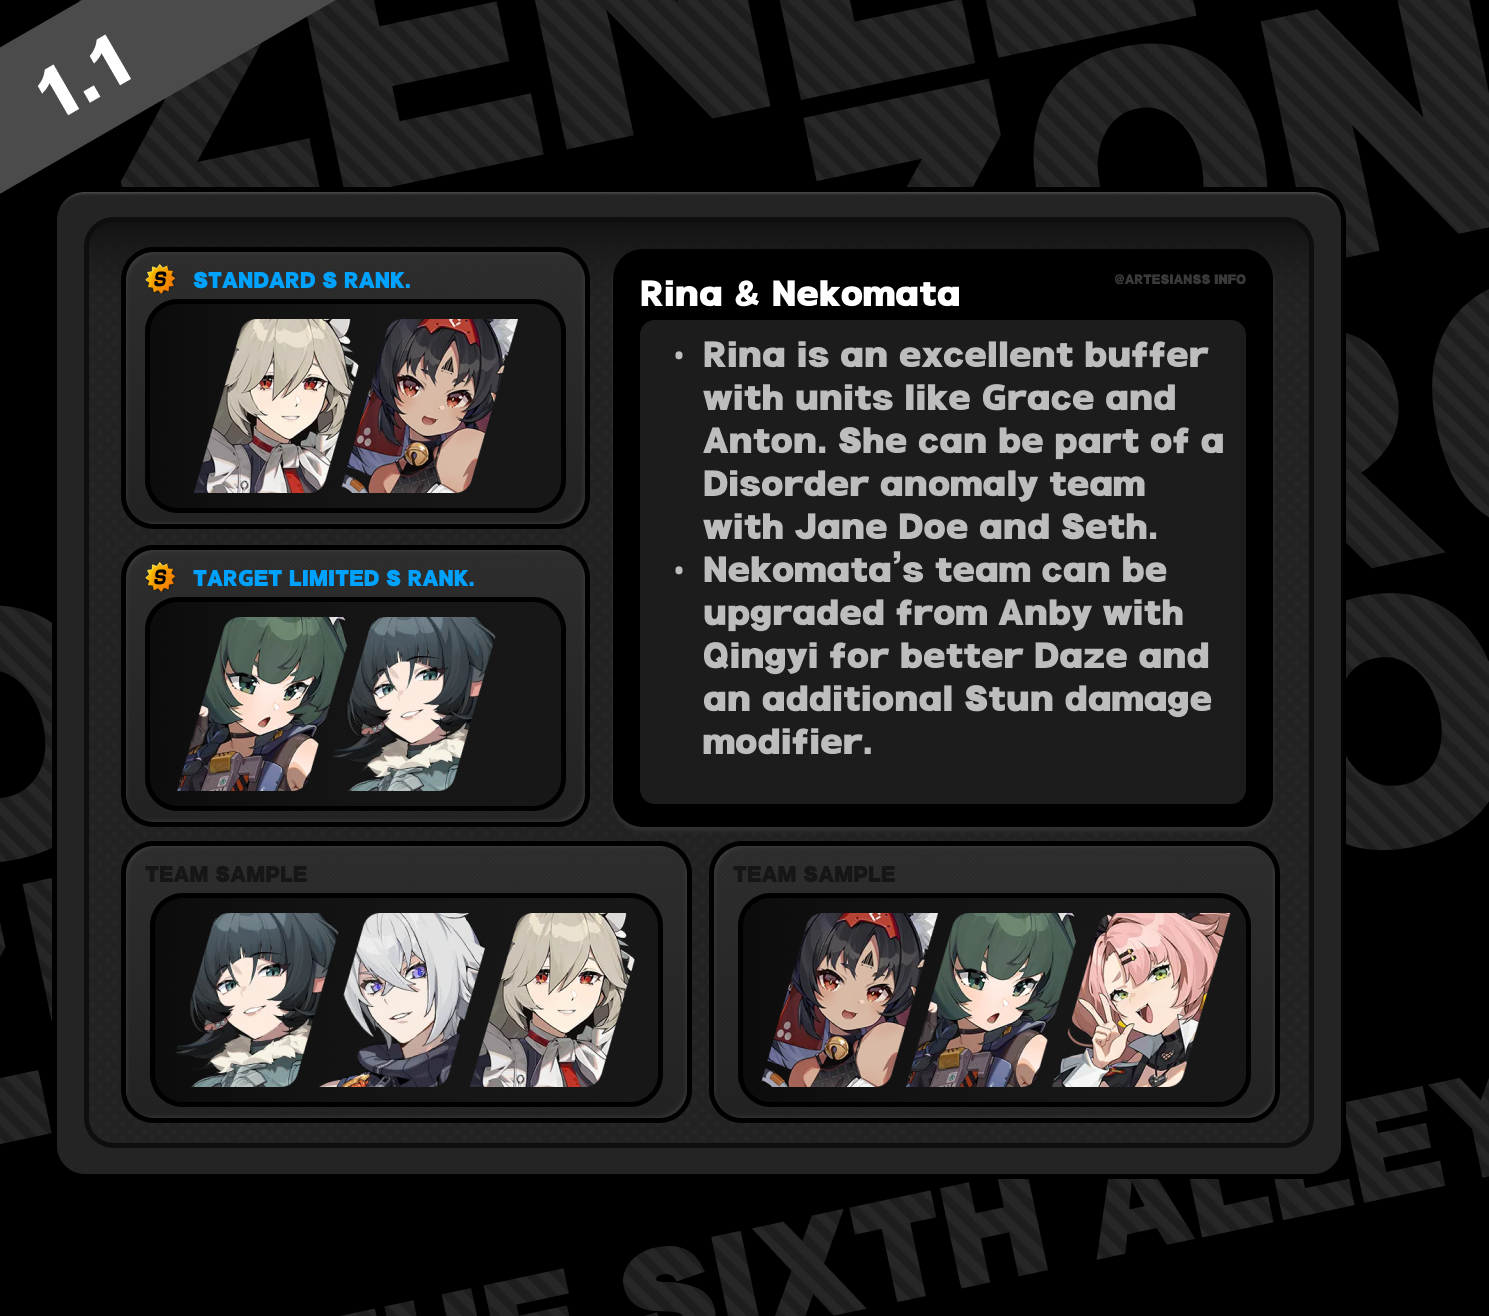Viewport: 1489px width, 1316px height.
Task: Select Nekomata's portrait in Standard S Rank panel
Action: coord(431,406)
